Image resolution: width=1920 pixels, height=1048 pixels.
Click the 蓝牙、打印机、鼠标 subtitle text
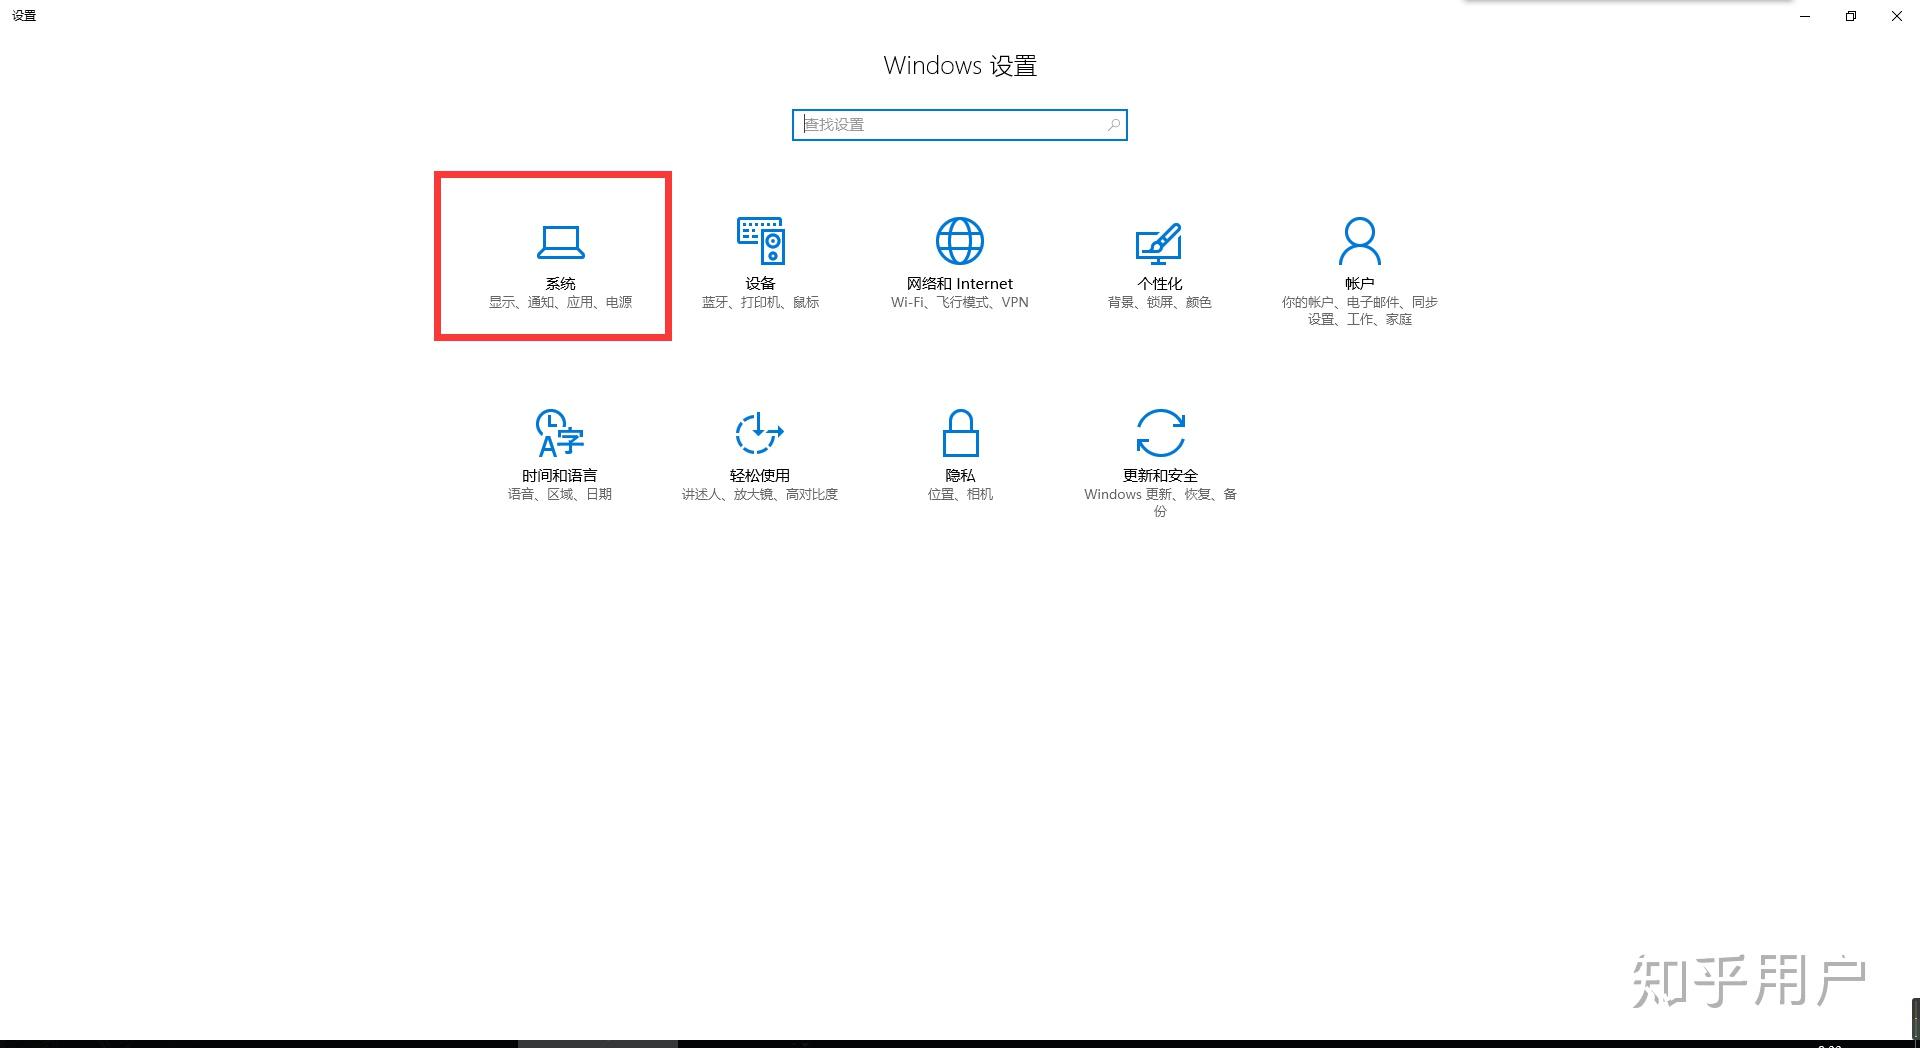(760, 301)
